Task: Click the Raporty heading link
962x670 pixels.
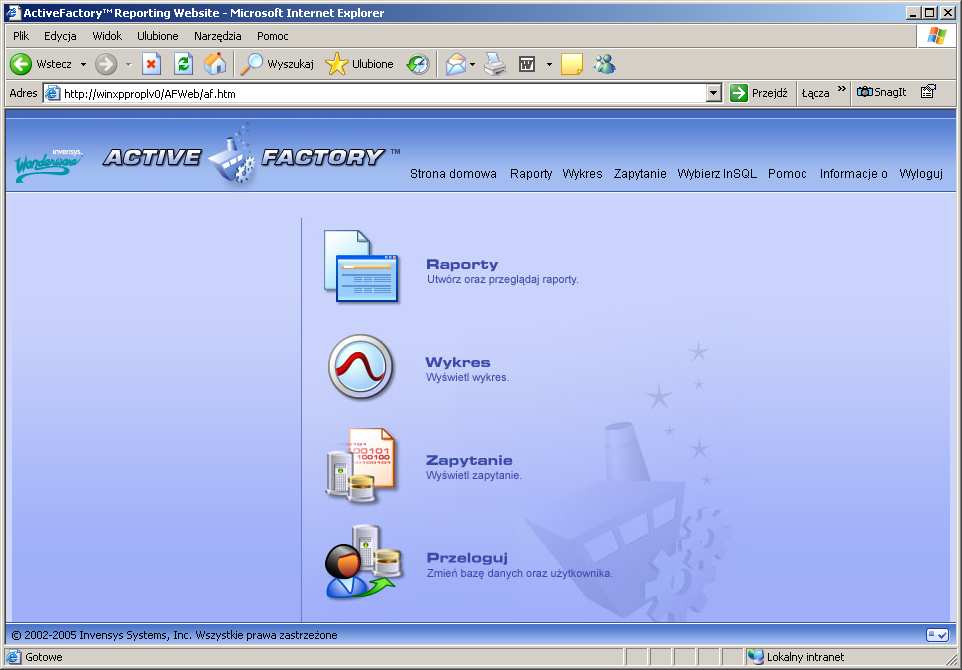Action: point(462,264)
